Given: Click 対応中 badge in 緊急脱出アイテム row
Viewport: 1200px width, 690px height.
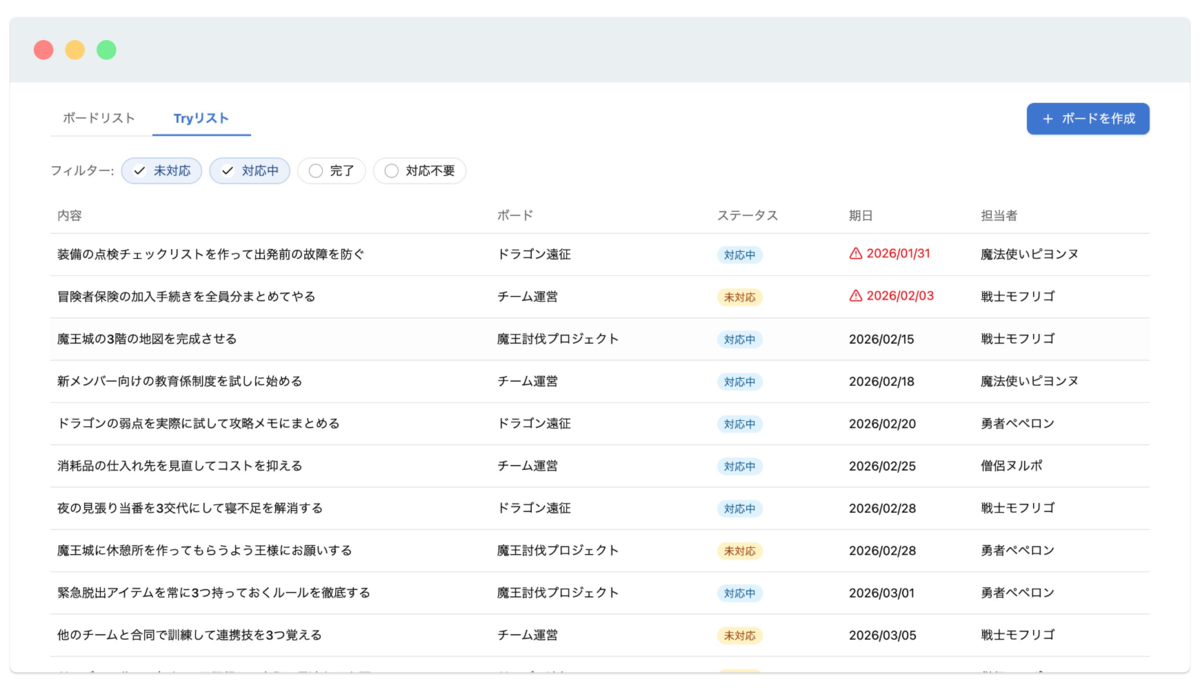Looking at the screenshot, I should [740, 593].
